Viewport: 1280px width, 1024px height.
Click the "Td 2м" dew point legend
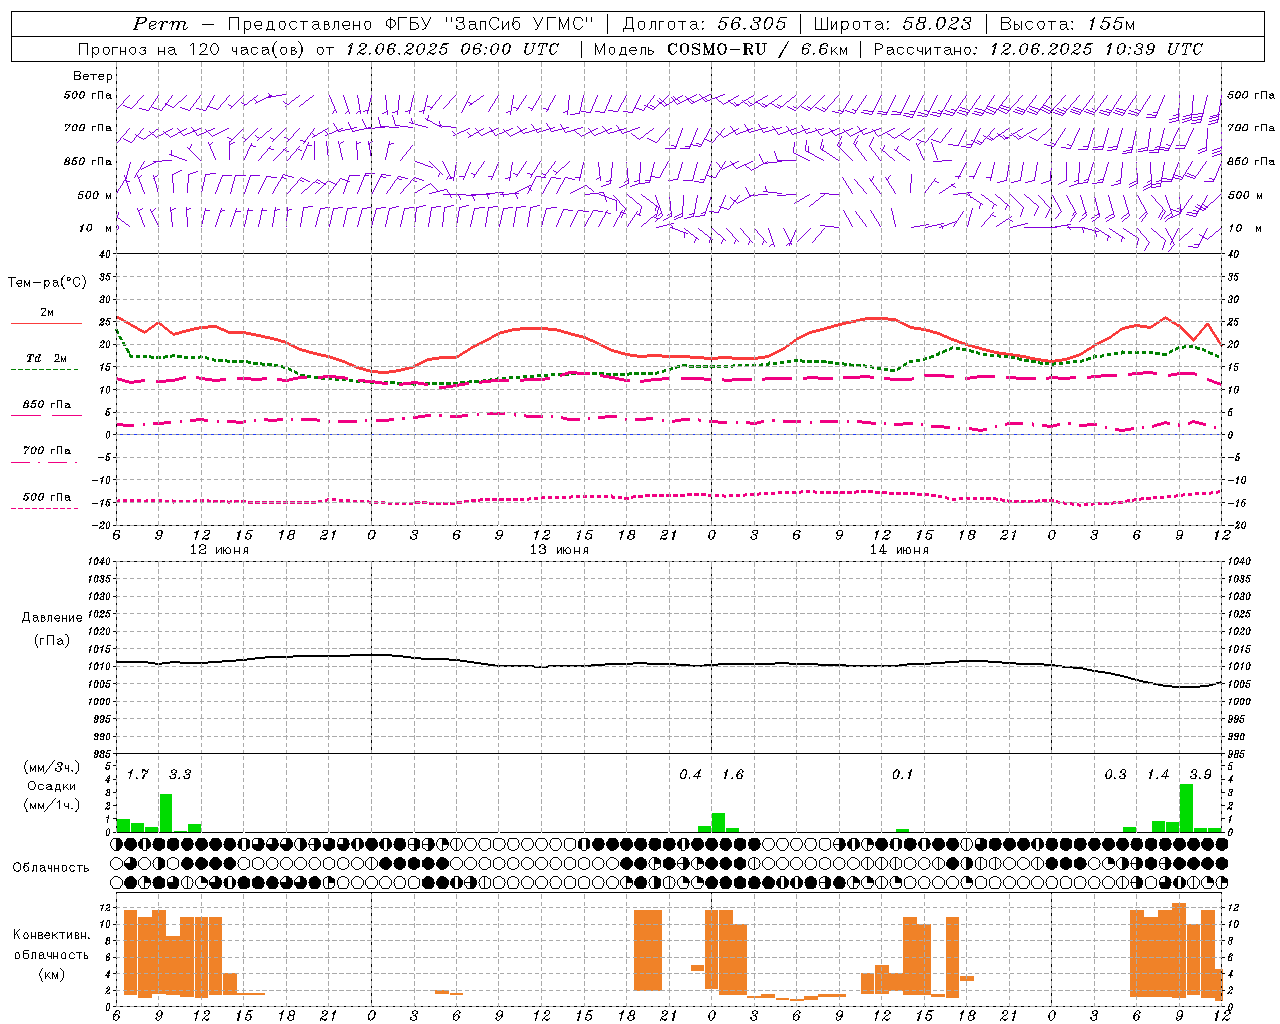tap(46, 358)
